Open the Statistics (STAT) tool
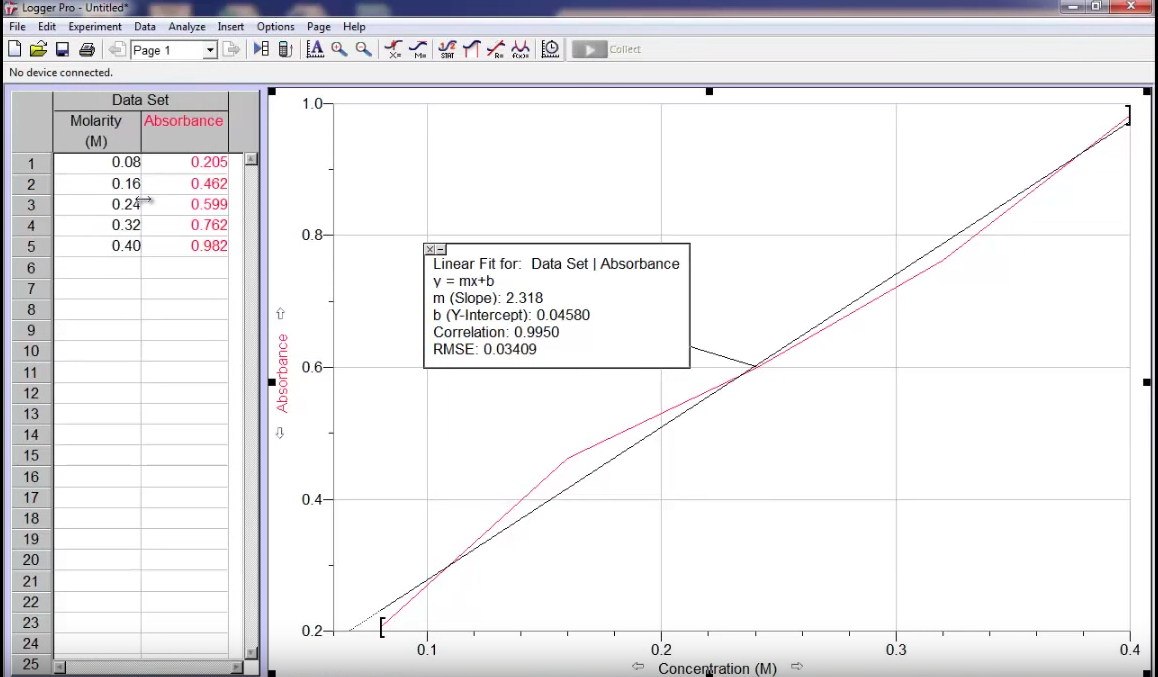Screen dimensions: 1158x677 click(x=447, y=49)
